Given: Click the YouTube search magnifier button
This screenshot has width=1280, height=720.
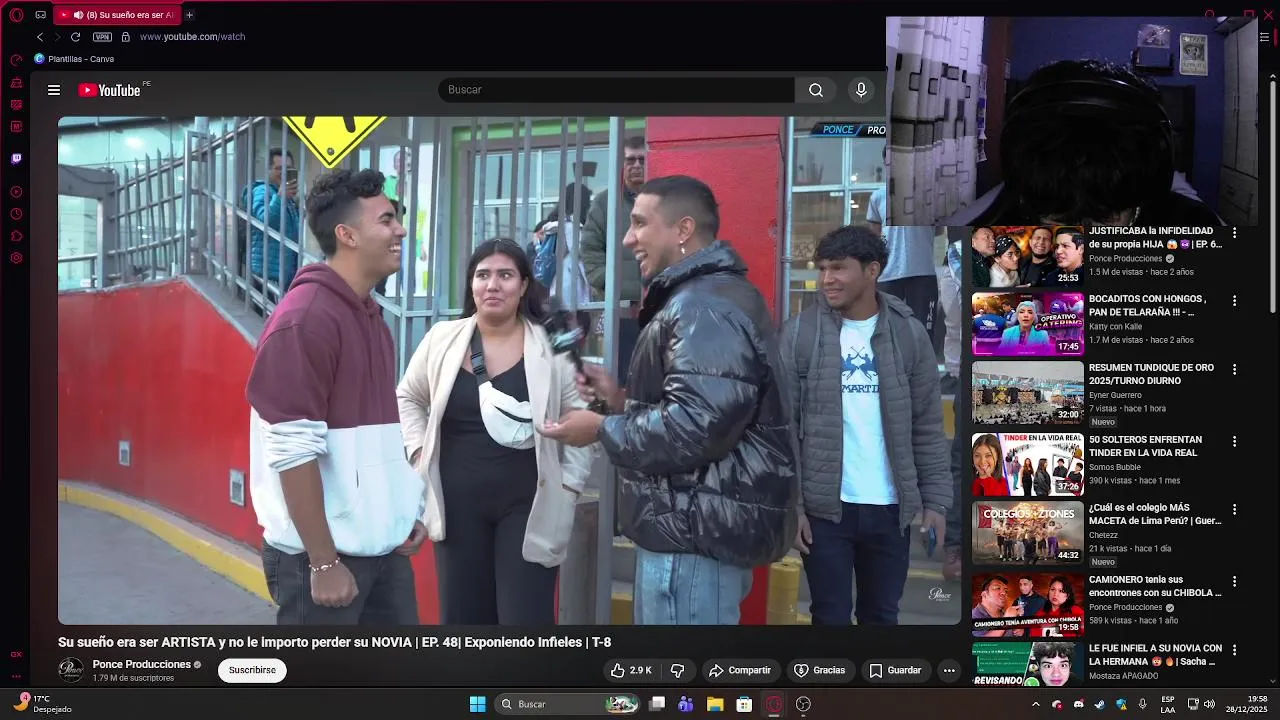Looking at the screenshot, I should point(816,90).
